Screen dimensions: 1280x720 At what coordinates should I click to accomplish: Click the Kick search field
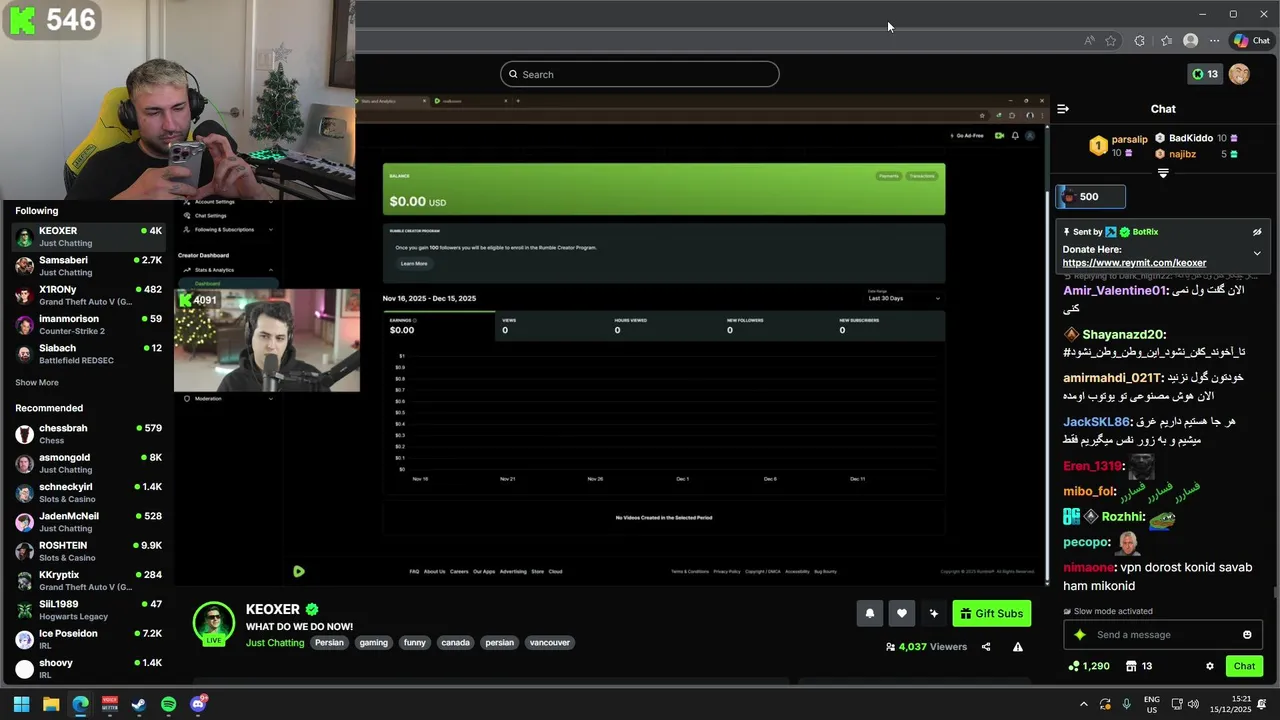click(x=640, y=74)
